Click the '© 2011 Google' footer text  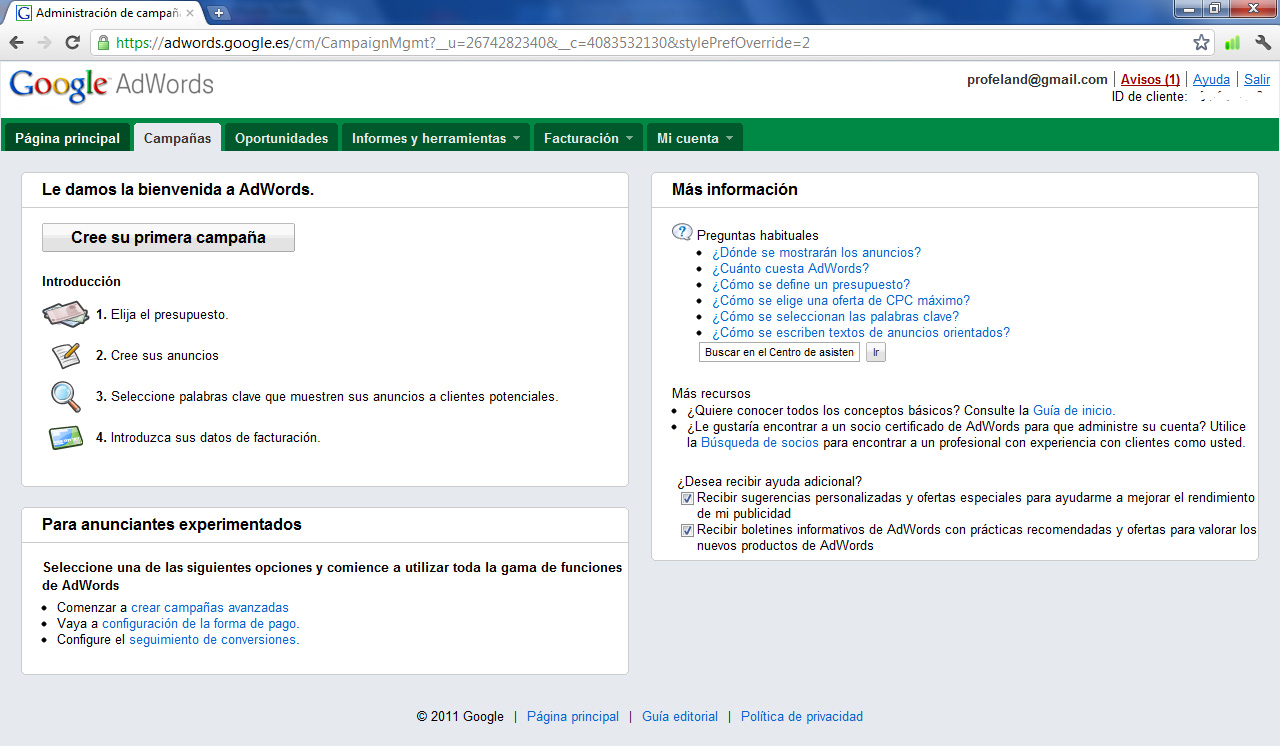click(x=460, y=716)
